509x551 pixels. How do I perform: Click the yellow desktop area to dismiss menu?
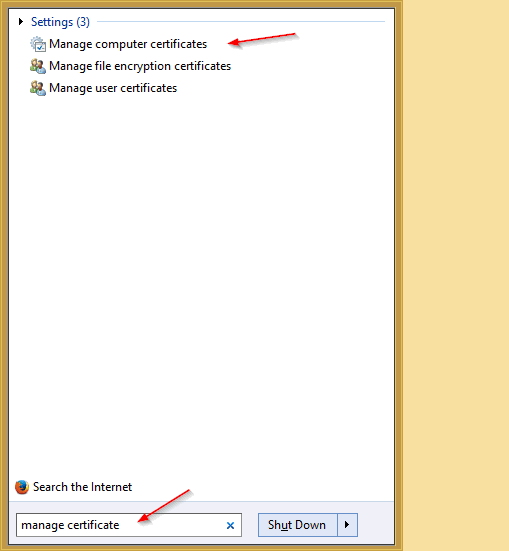click(x=456, y=276)
